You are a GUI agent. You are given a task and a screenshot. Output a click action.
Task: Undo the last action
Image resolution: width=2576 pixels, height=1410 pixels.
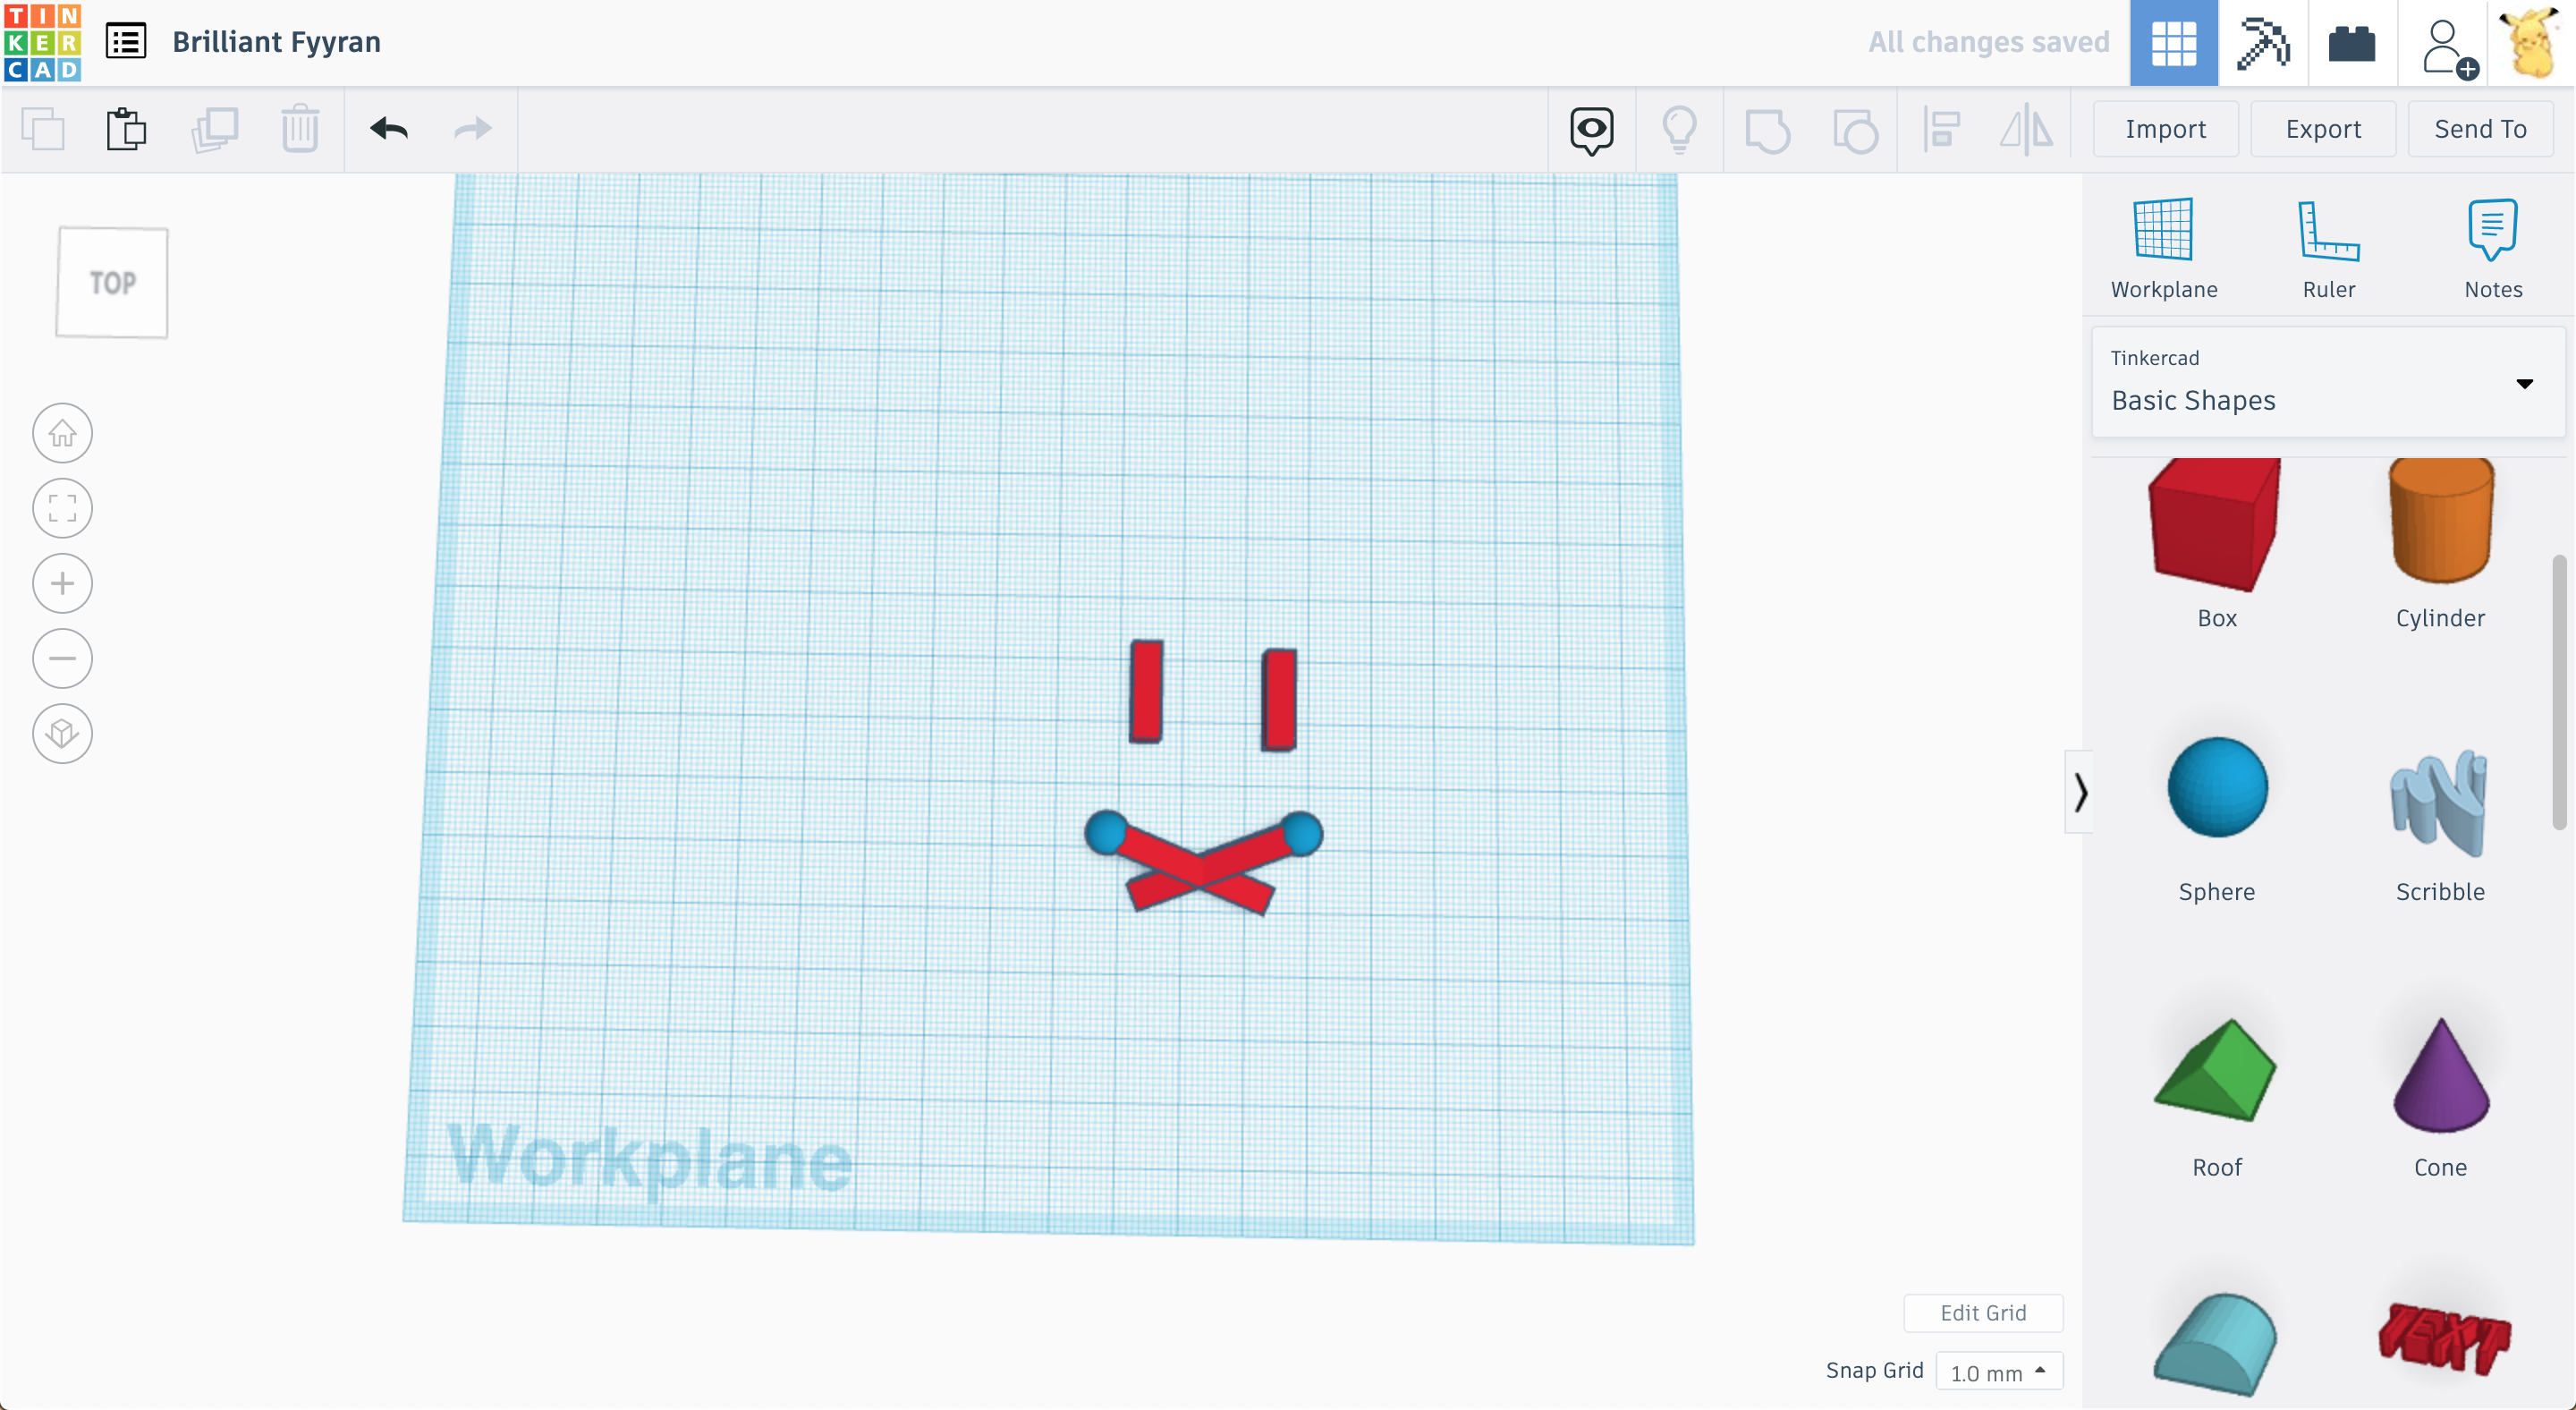(x=389, y=129)
